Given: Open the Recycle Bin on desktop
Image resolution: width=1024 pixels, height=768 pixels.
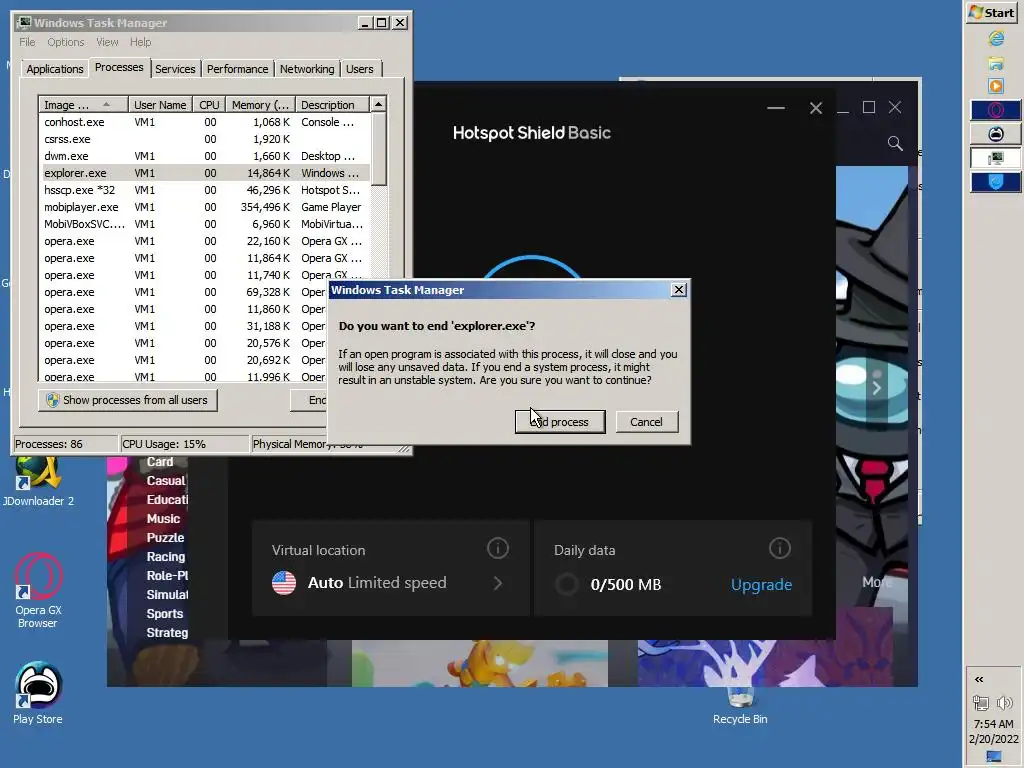Looking at the screenshot, I should [740, 706].
